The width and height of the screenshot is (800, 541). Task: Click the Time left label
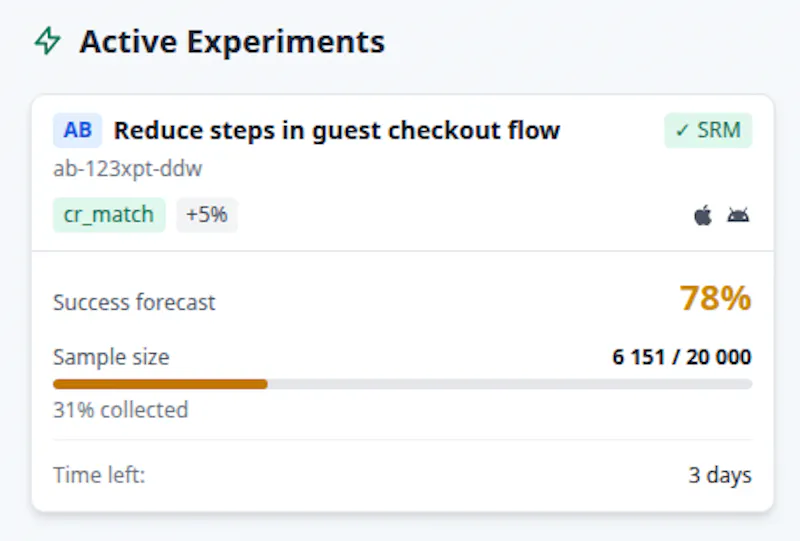click(x=99, y=475)
